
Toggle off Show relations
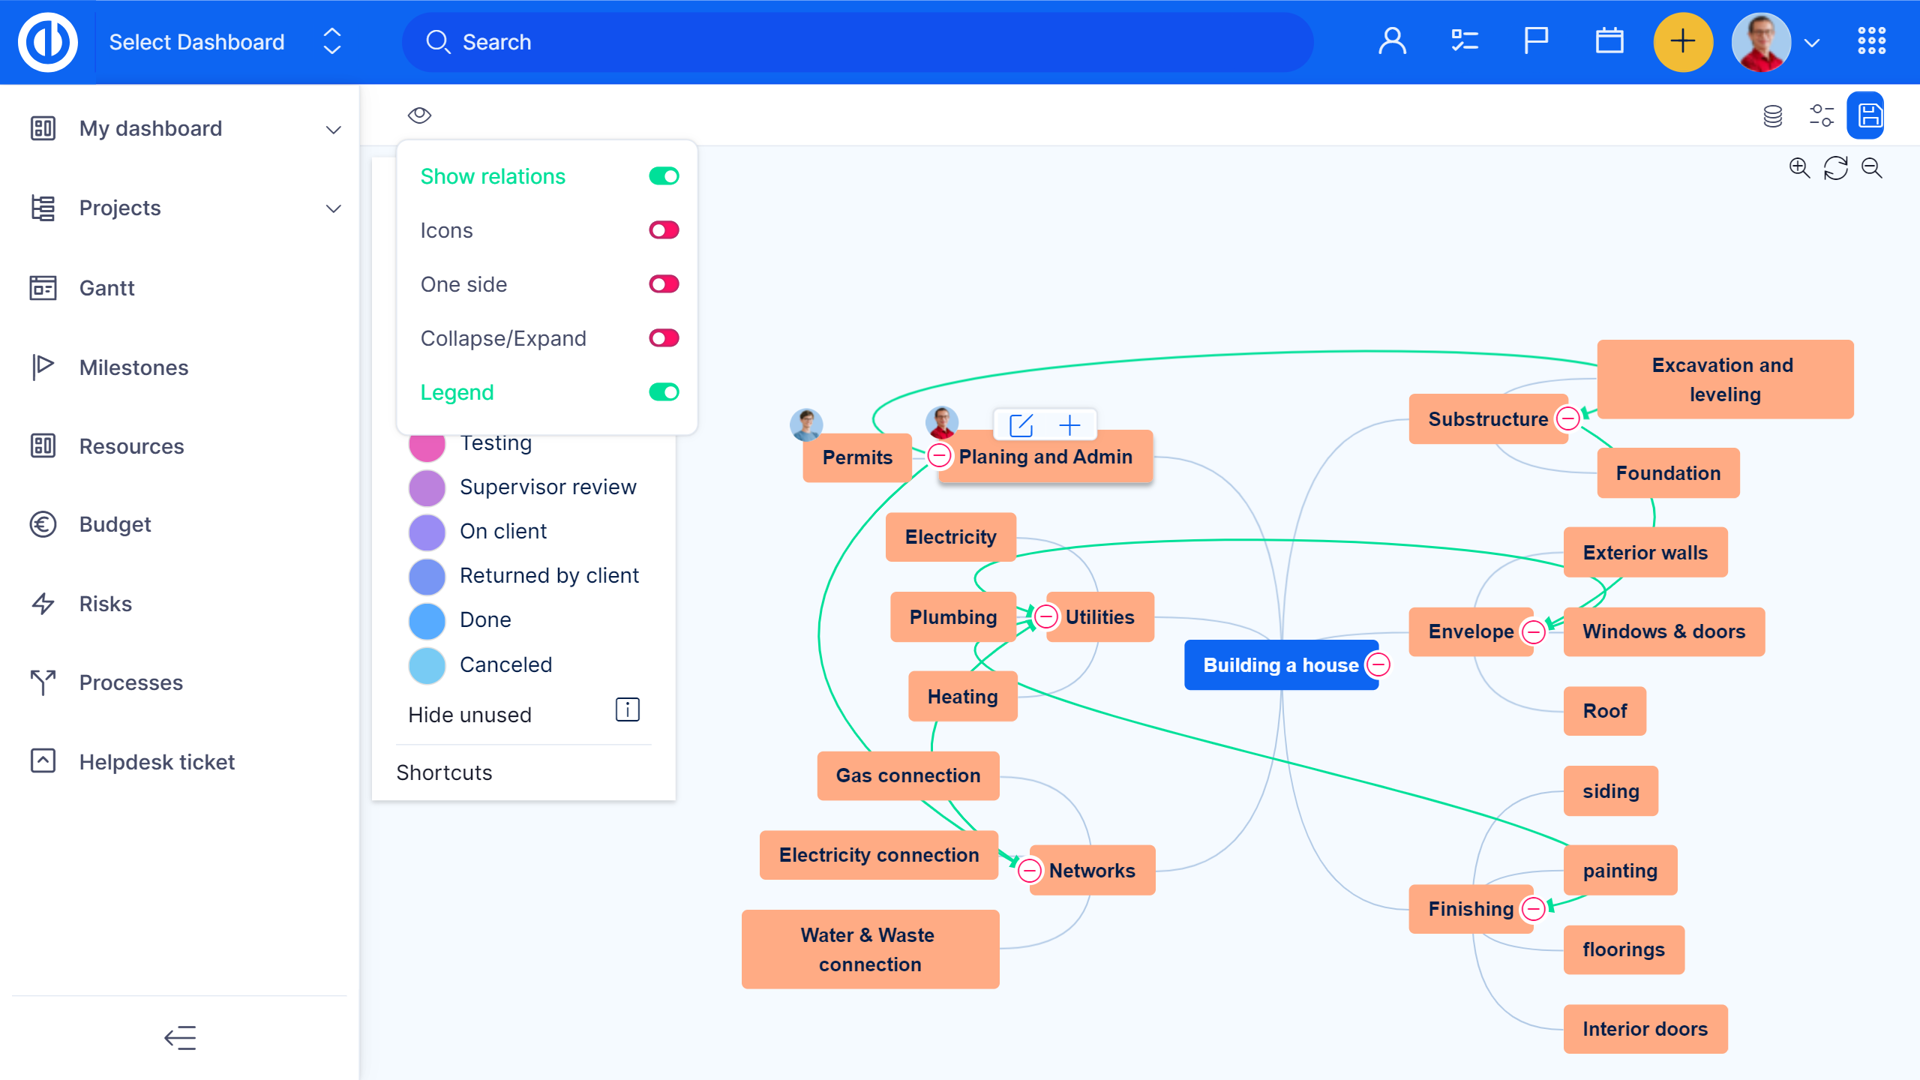[x=663, y=175]
